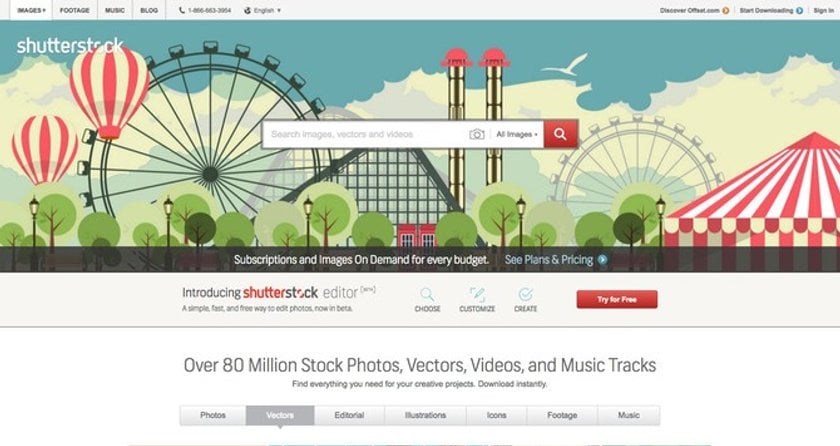Click the phone icon in top bar
Image resolution: width=840 pixels, height=446 pixels.
tap(182, 10)
